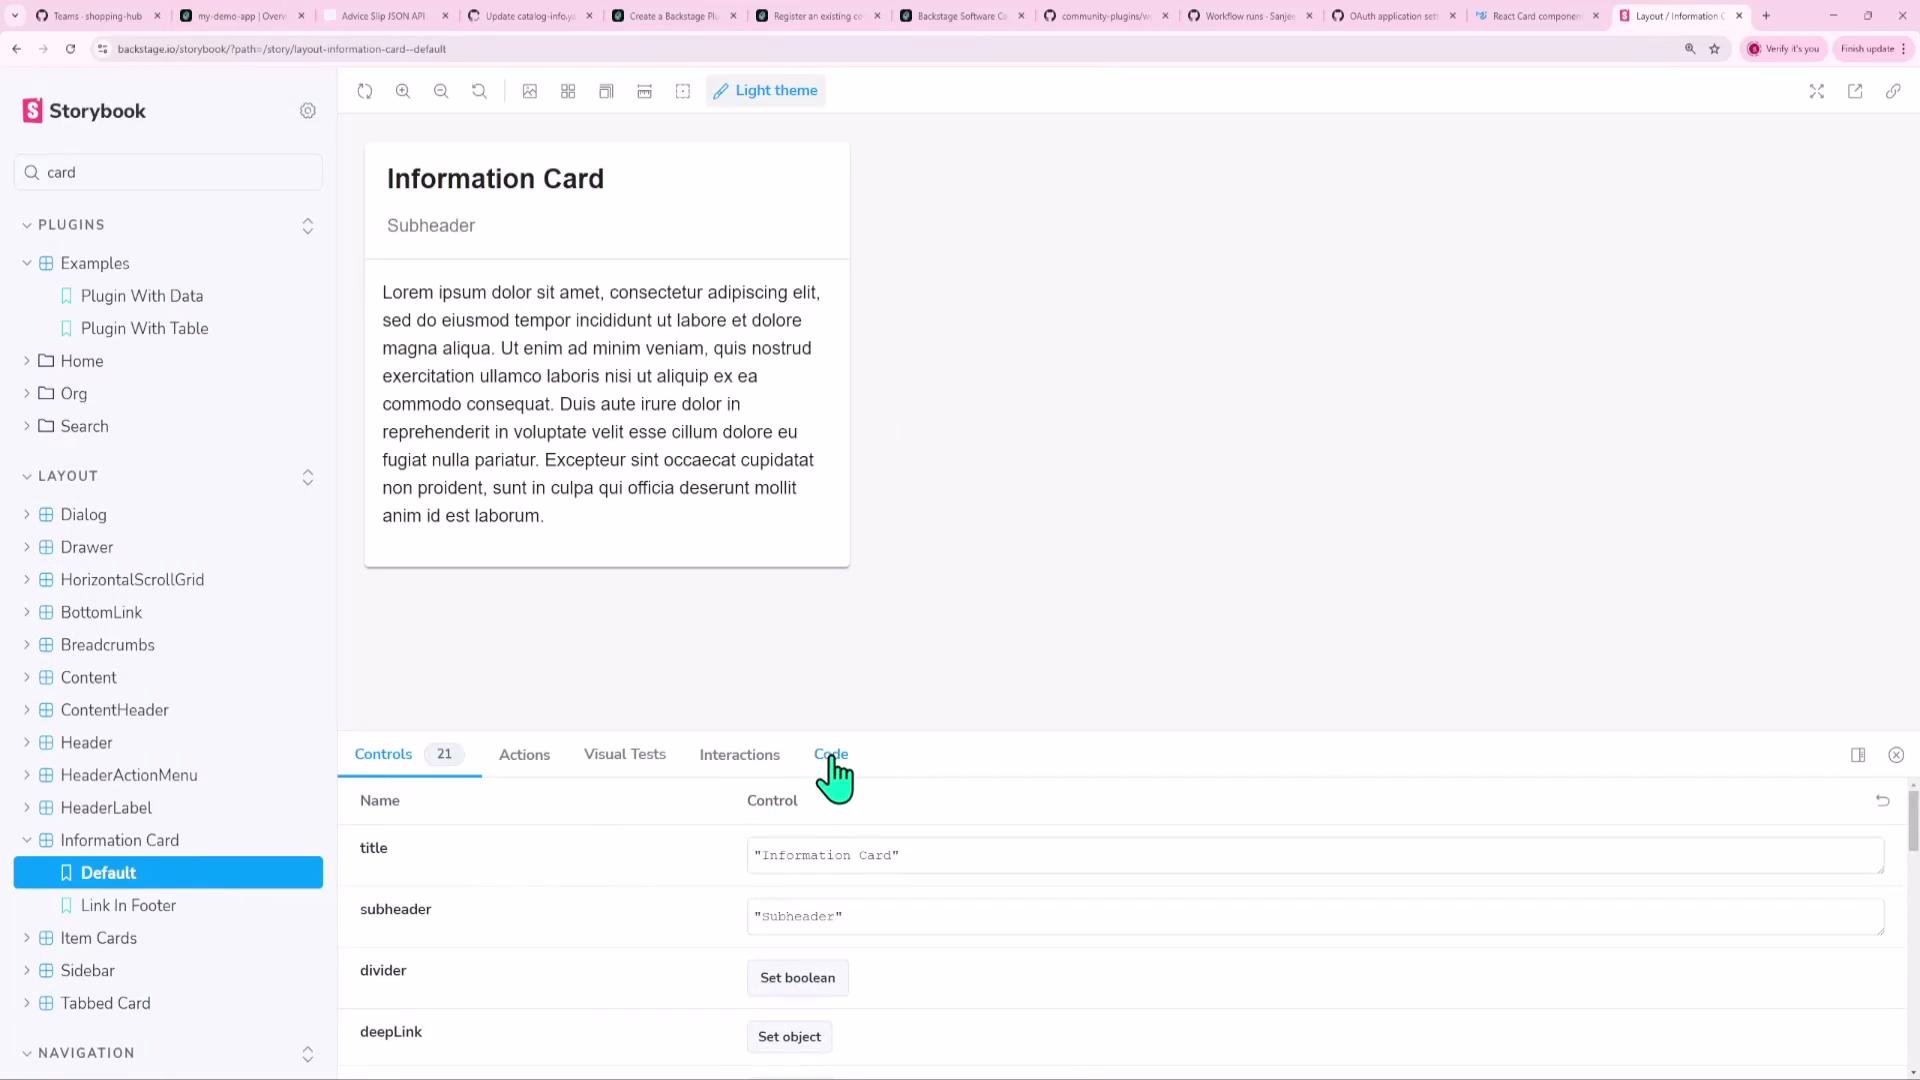The height and width of the screenshot is (1080, 1920).
Task: Switch theme using Light theme button
Action: [x=765, y=91]
